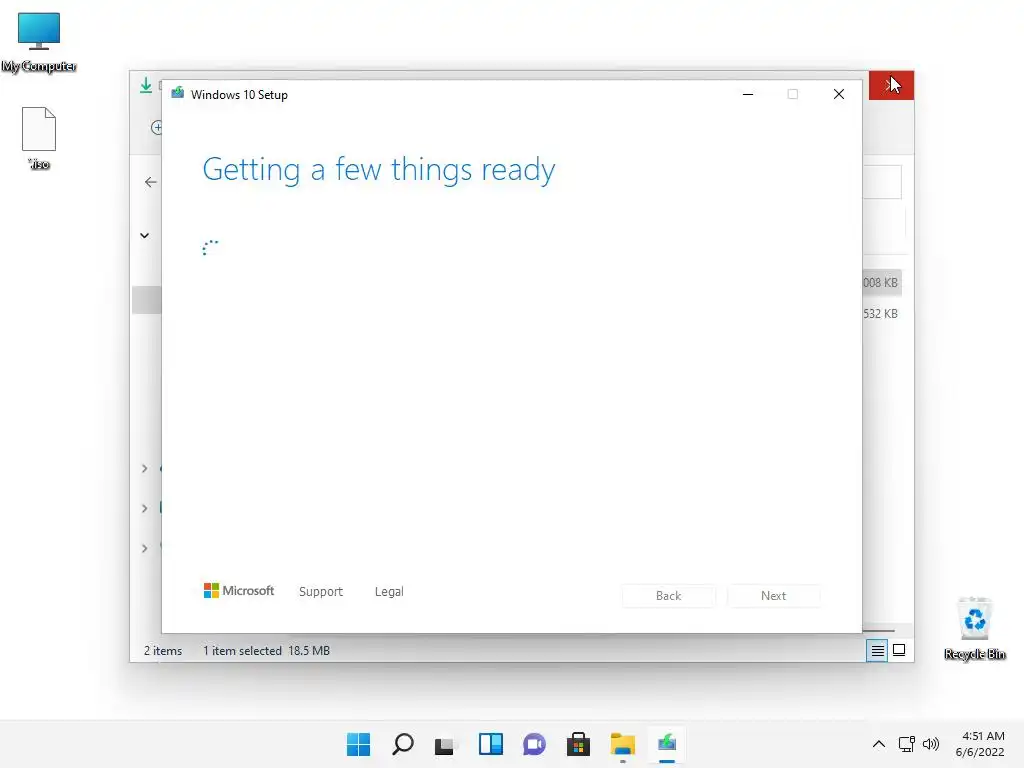
Task: Select the file row showing 008 KB
Action: [882, 283]
